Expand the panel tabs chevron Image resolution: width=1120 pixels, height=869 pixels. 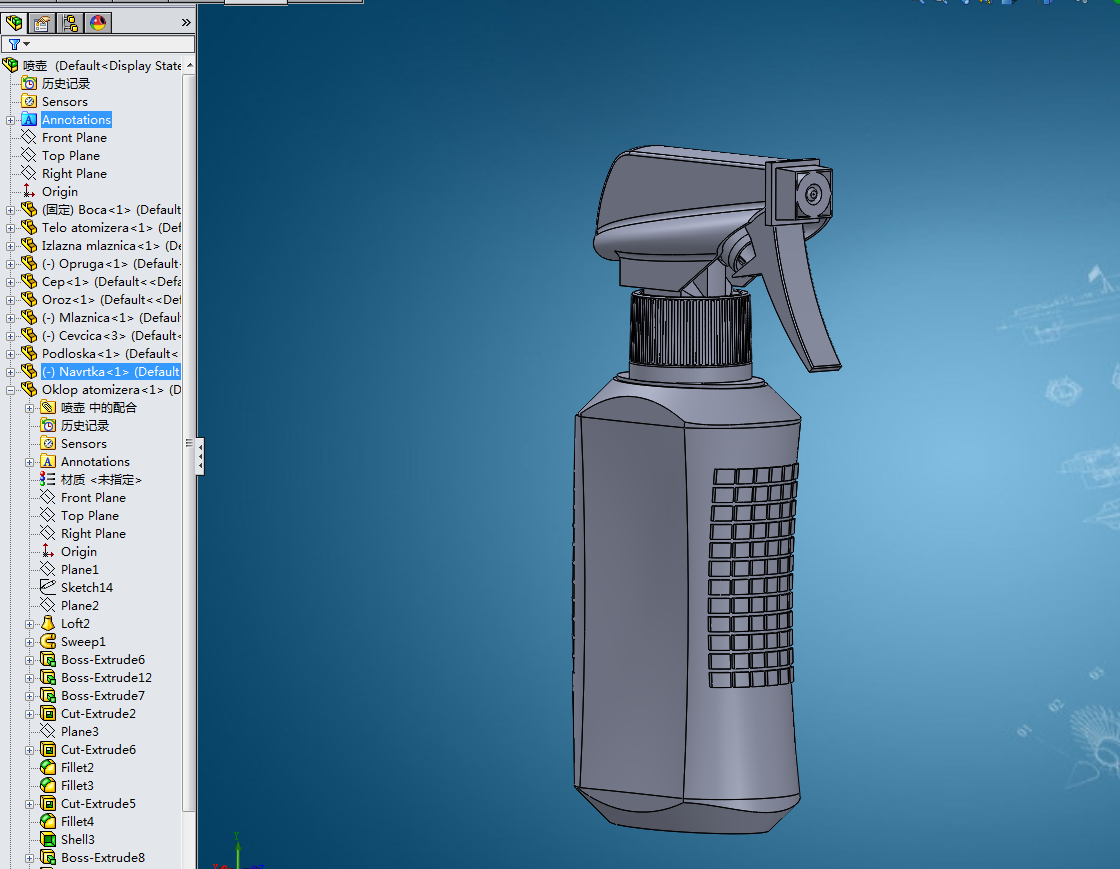pos(186,22)
